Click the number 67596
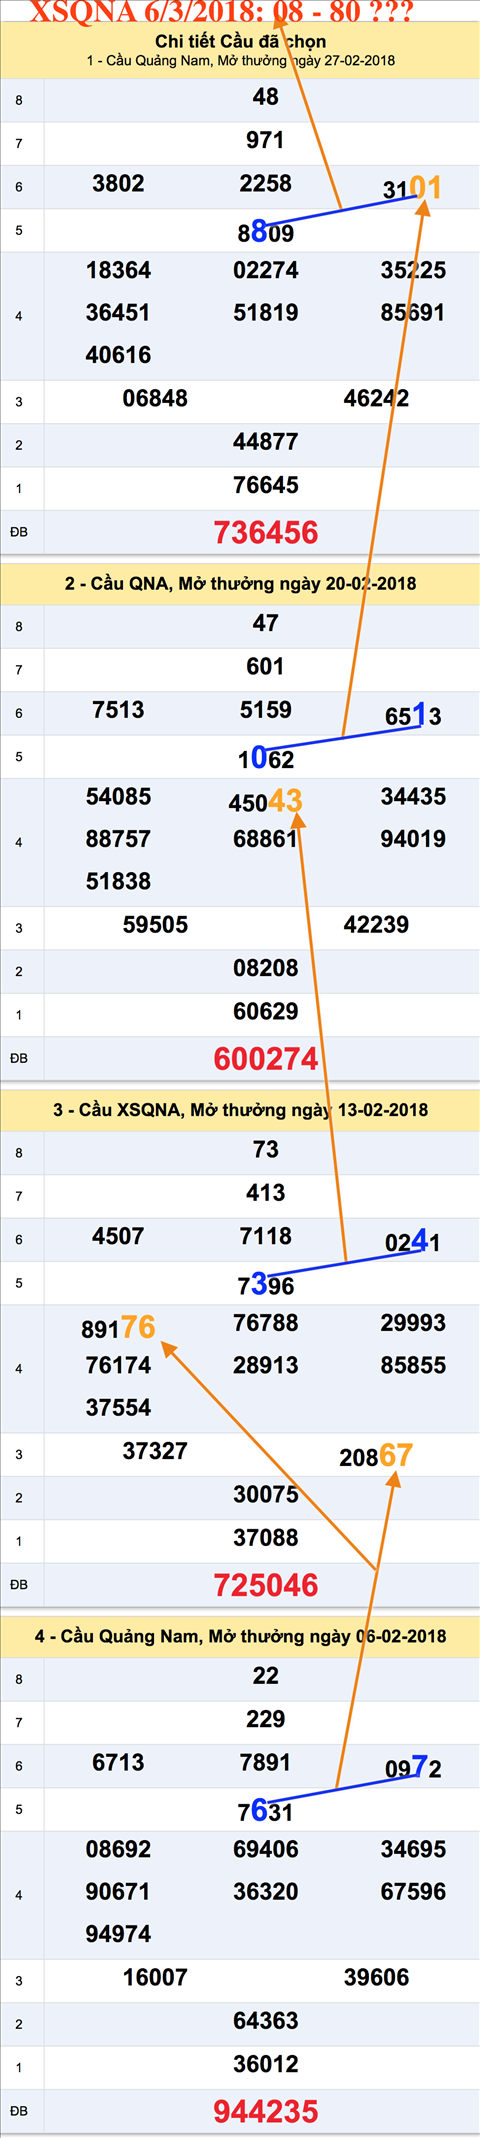The width and height of the screenshot is (480, 2138). coord(413,1891)
